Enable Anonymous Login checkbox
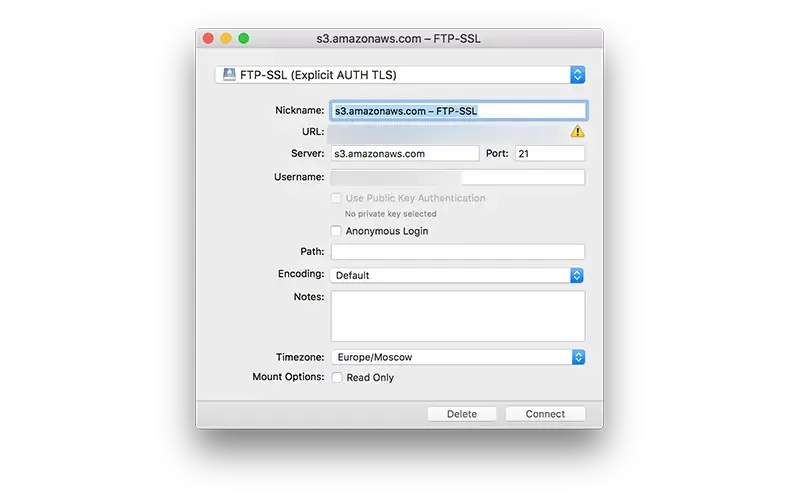Screen dimensions: 800x500 click(x=336, y=231)
